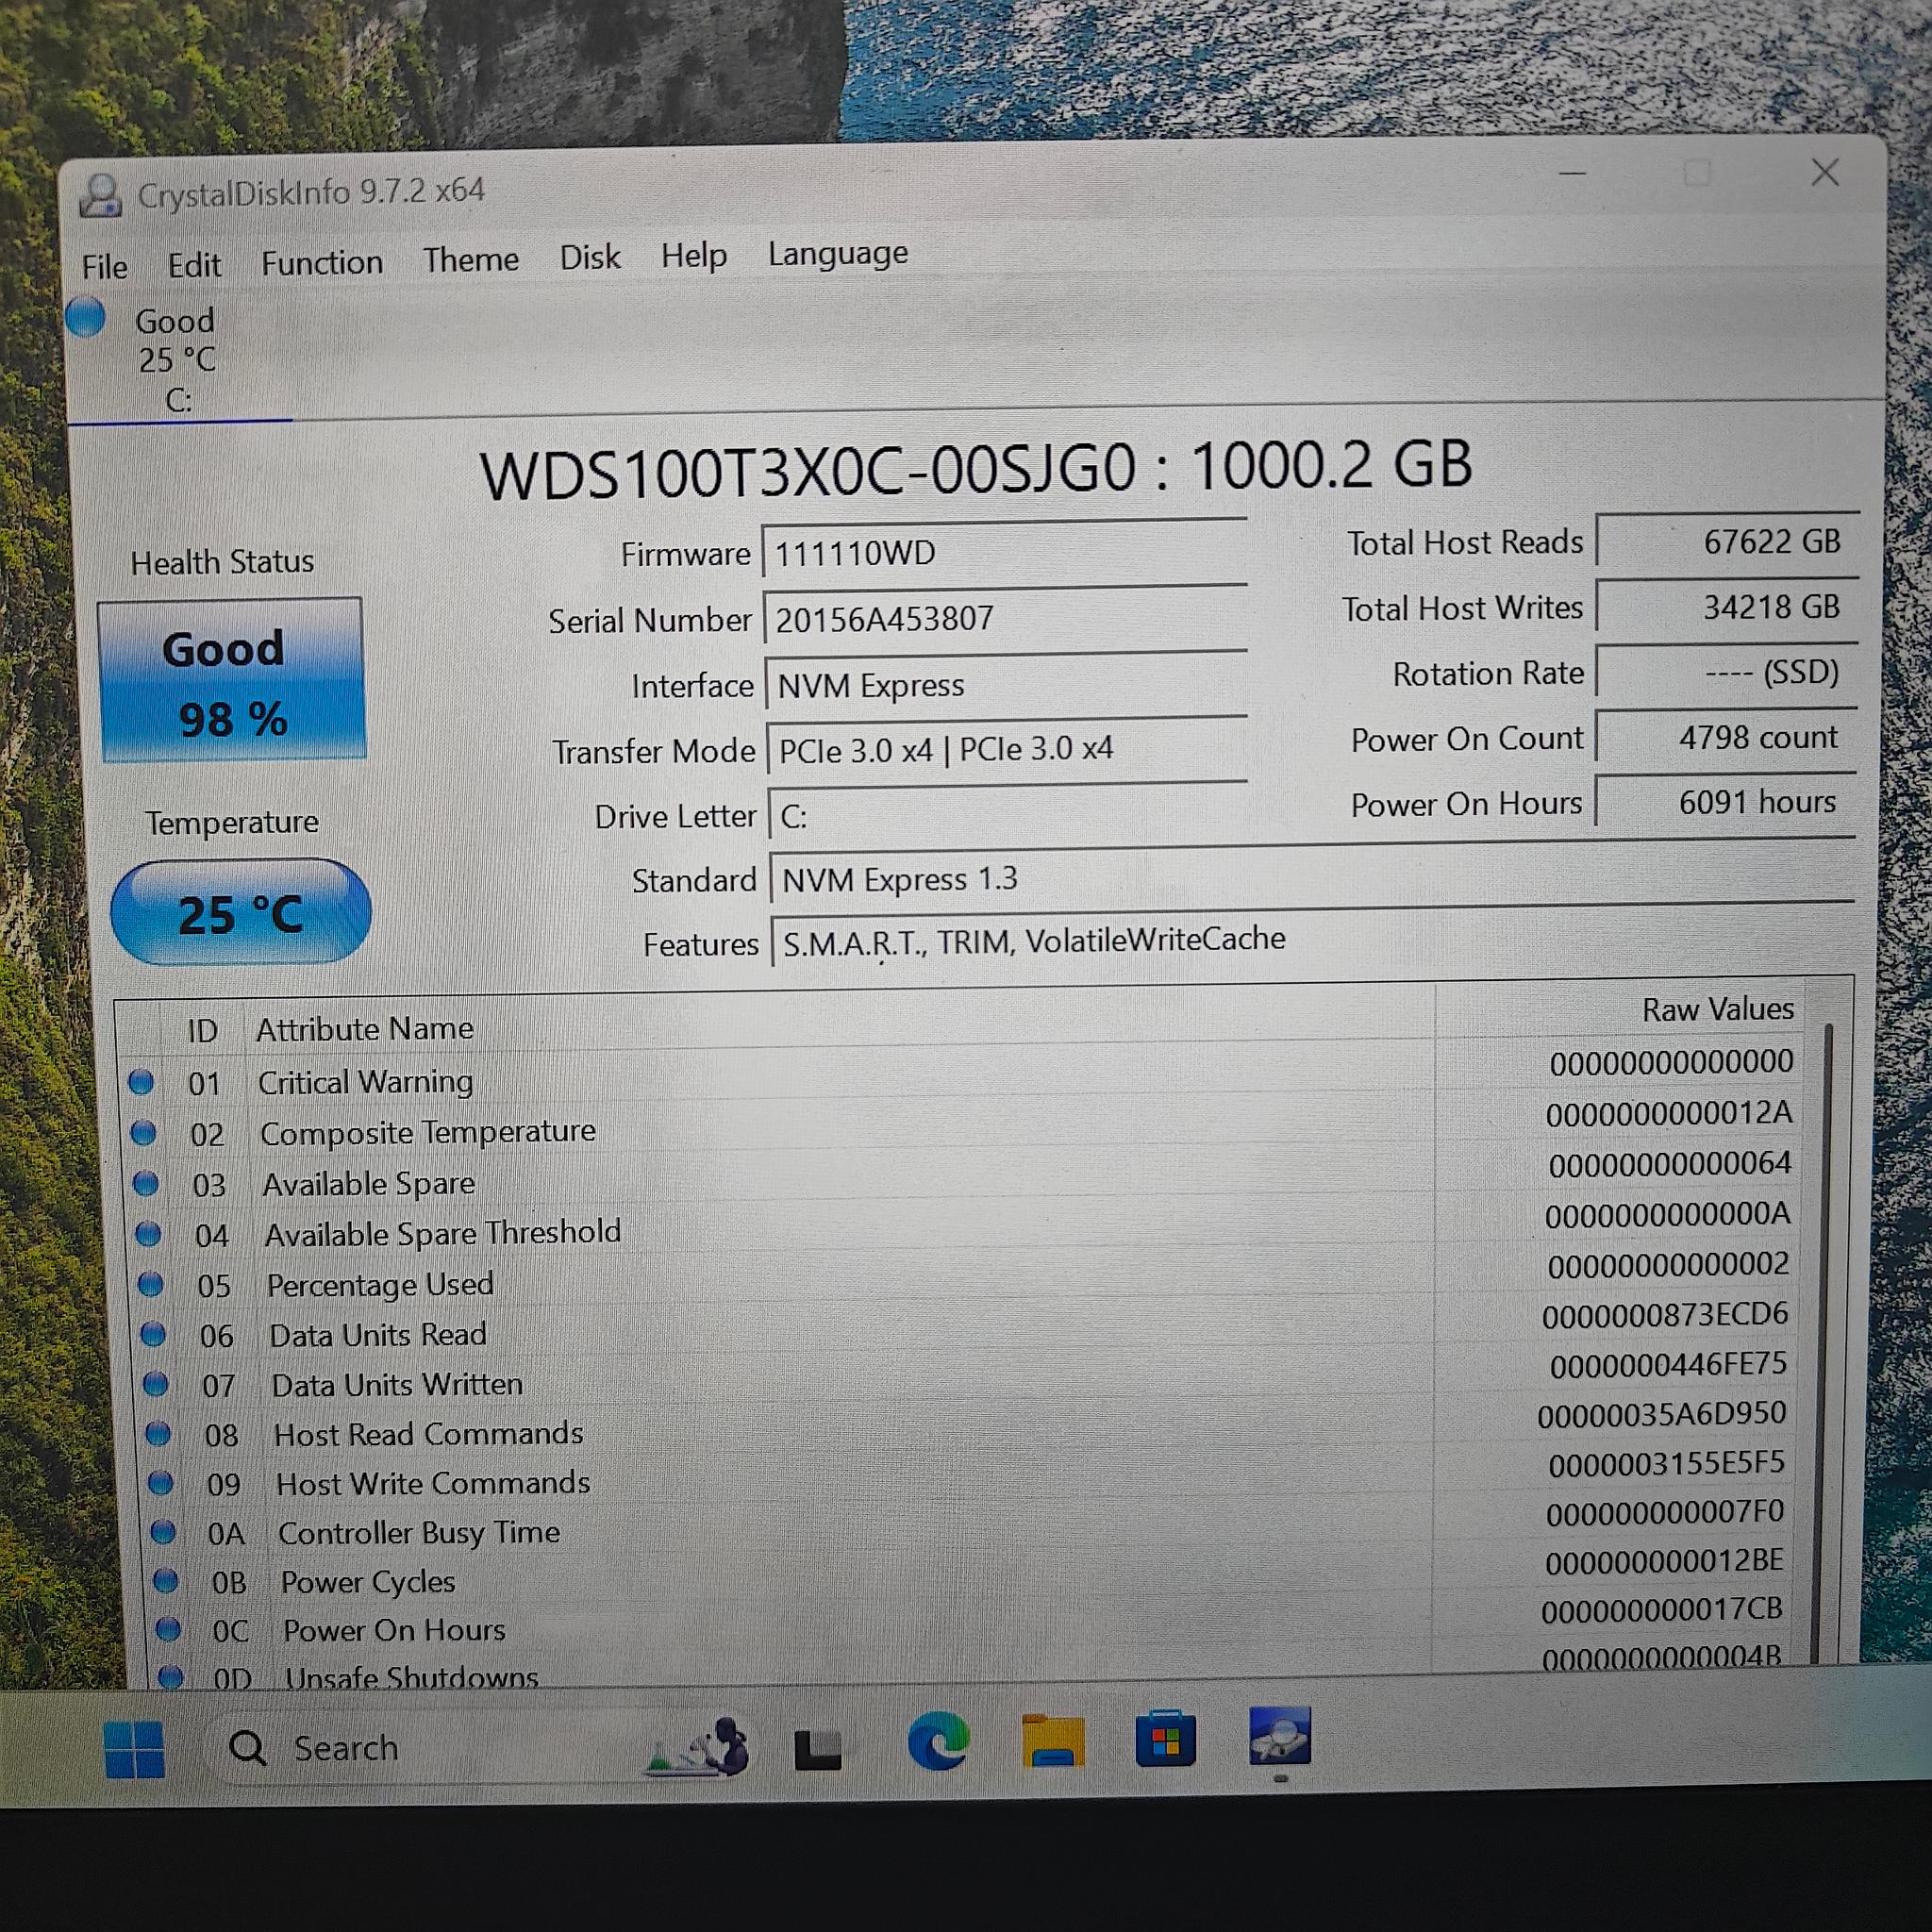
Task: Click the status orb for Host Write Commands
Action: (161, 1483)
